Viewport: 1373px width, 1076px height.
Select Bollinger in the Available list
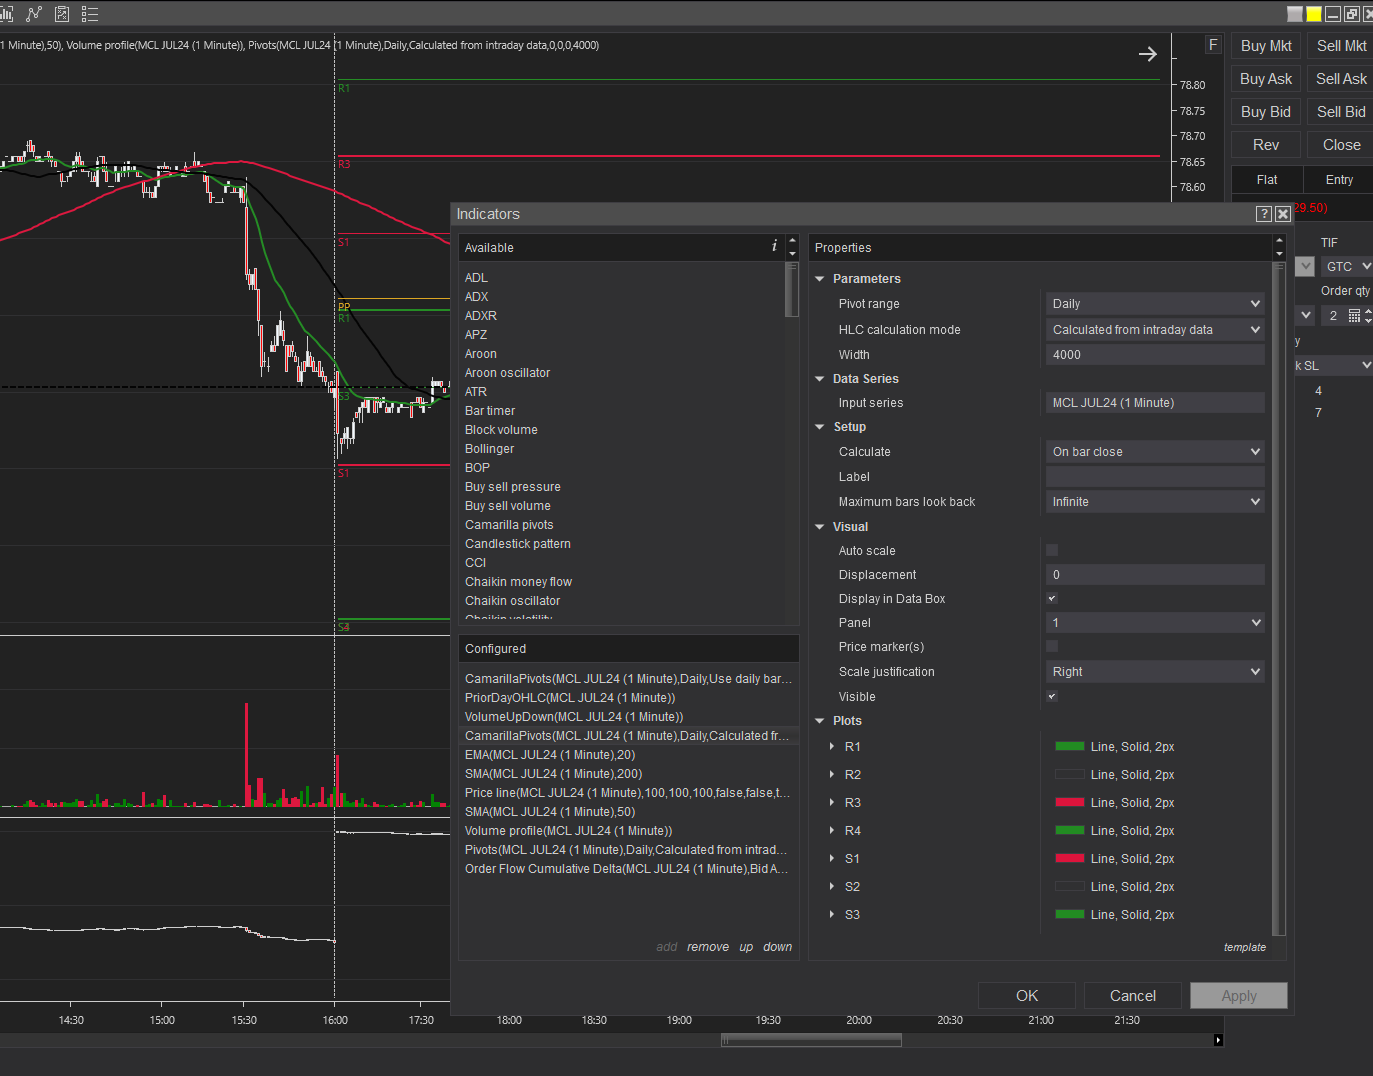489,449
